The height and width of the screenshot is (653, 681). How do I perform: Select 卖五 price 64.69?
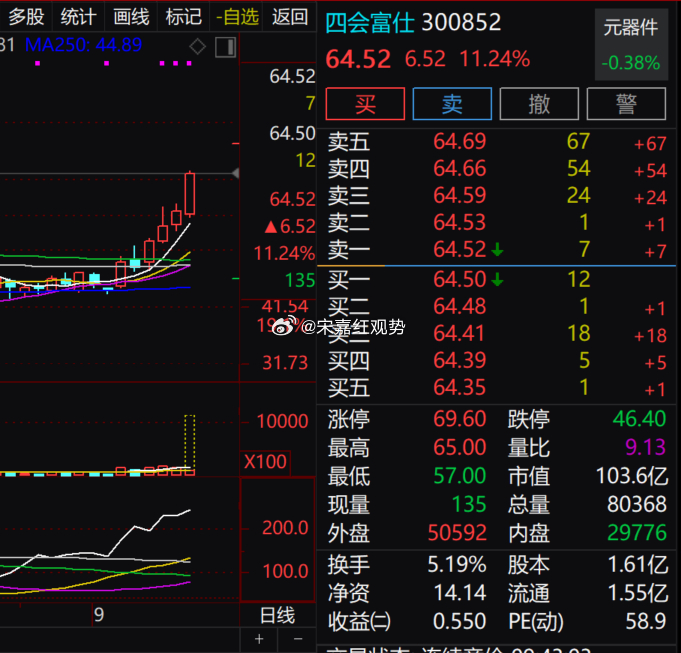[x=460, y=142]
